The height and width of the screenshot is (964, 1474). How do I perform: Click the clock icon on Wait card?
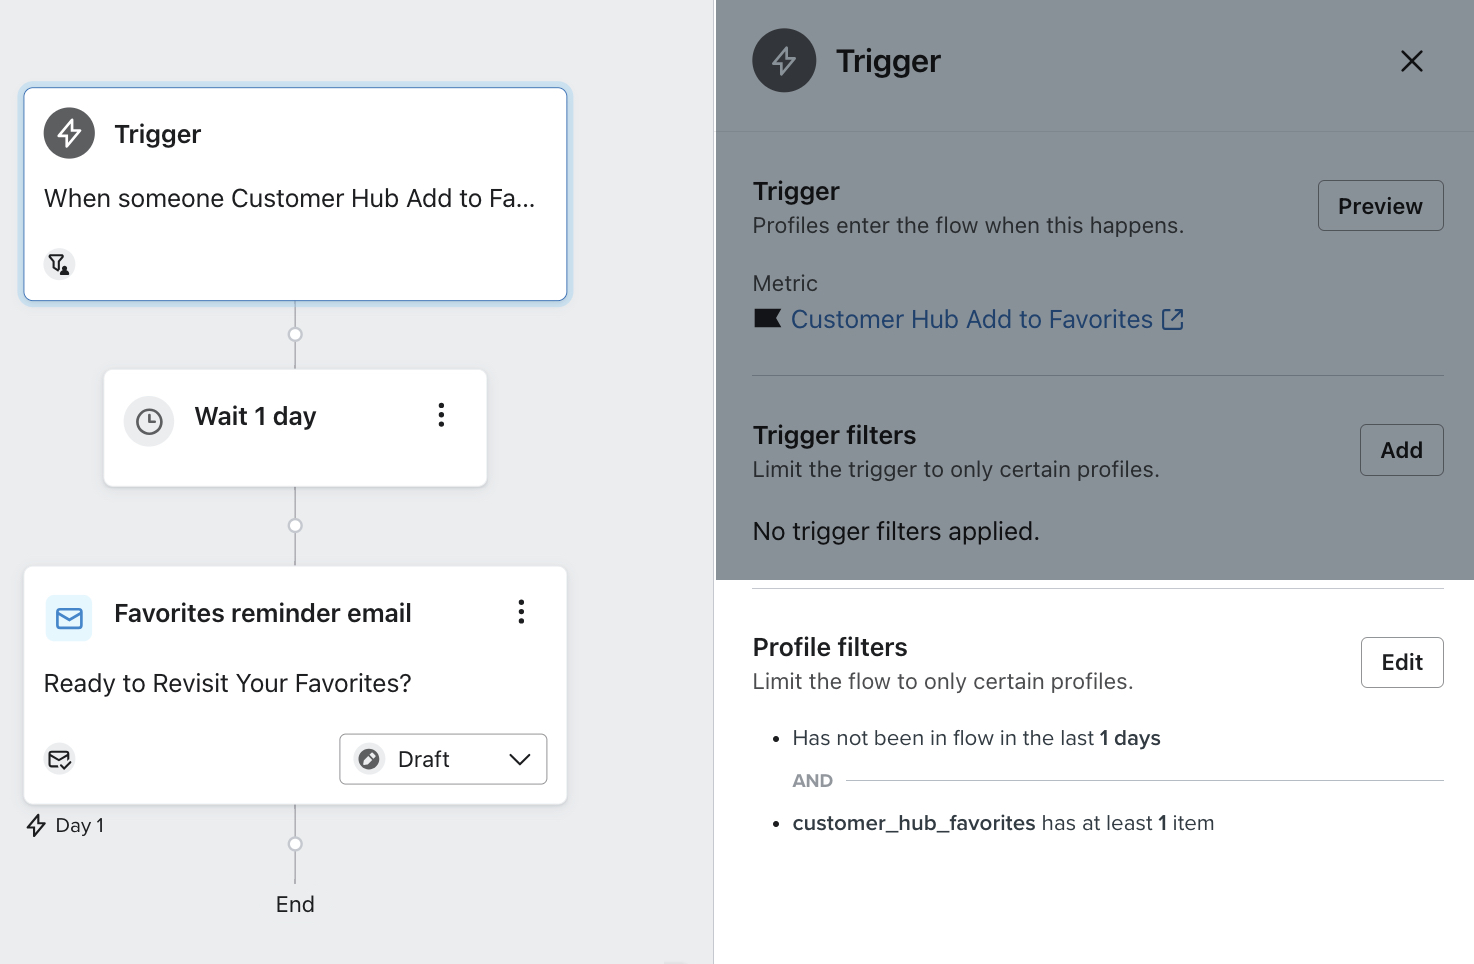click(x=149, y=421)
